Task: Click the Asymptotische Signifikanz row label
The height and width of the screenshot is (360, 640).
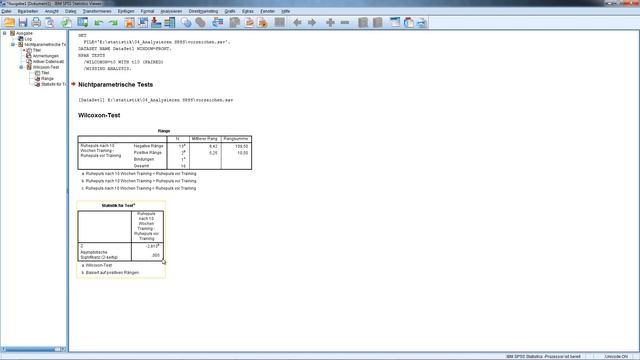Action: 99,255
